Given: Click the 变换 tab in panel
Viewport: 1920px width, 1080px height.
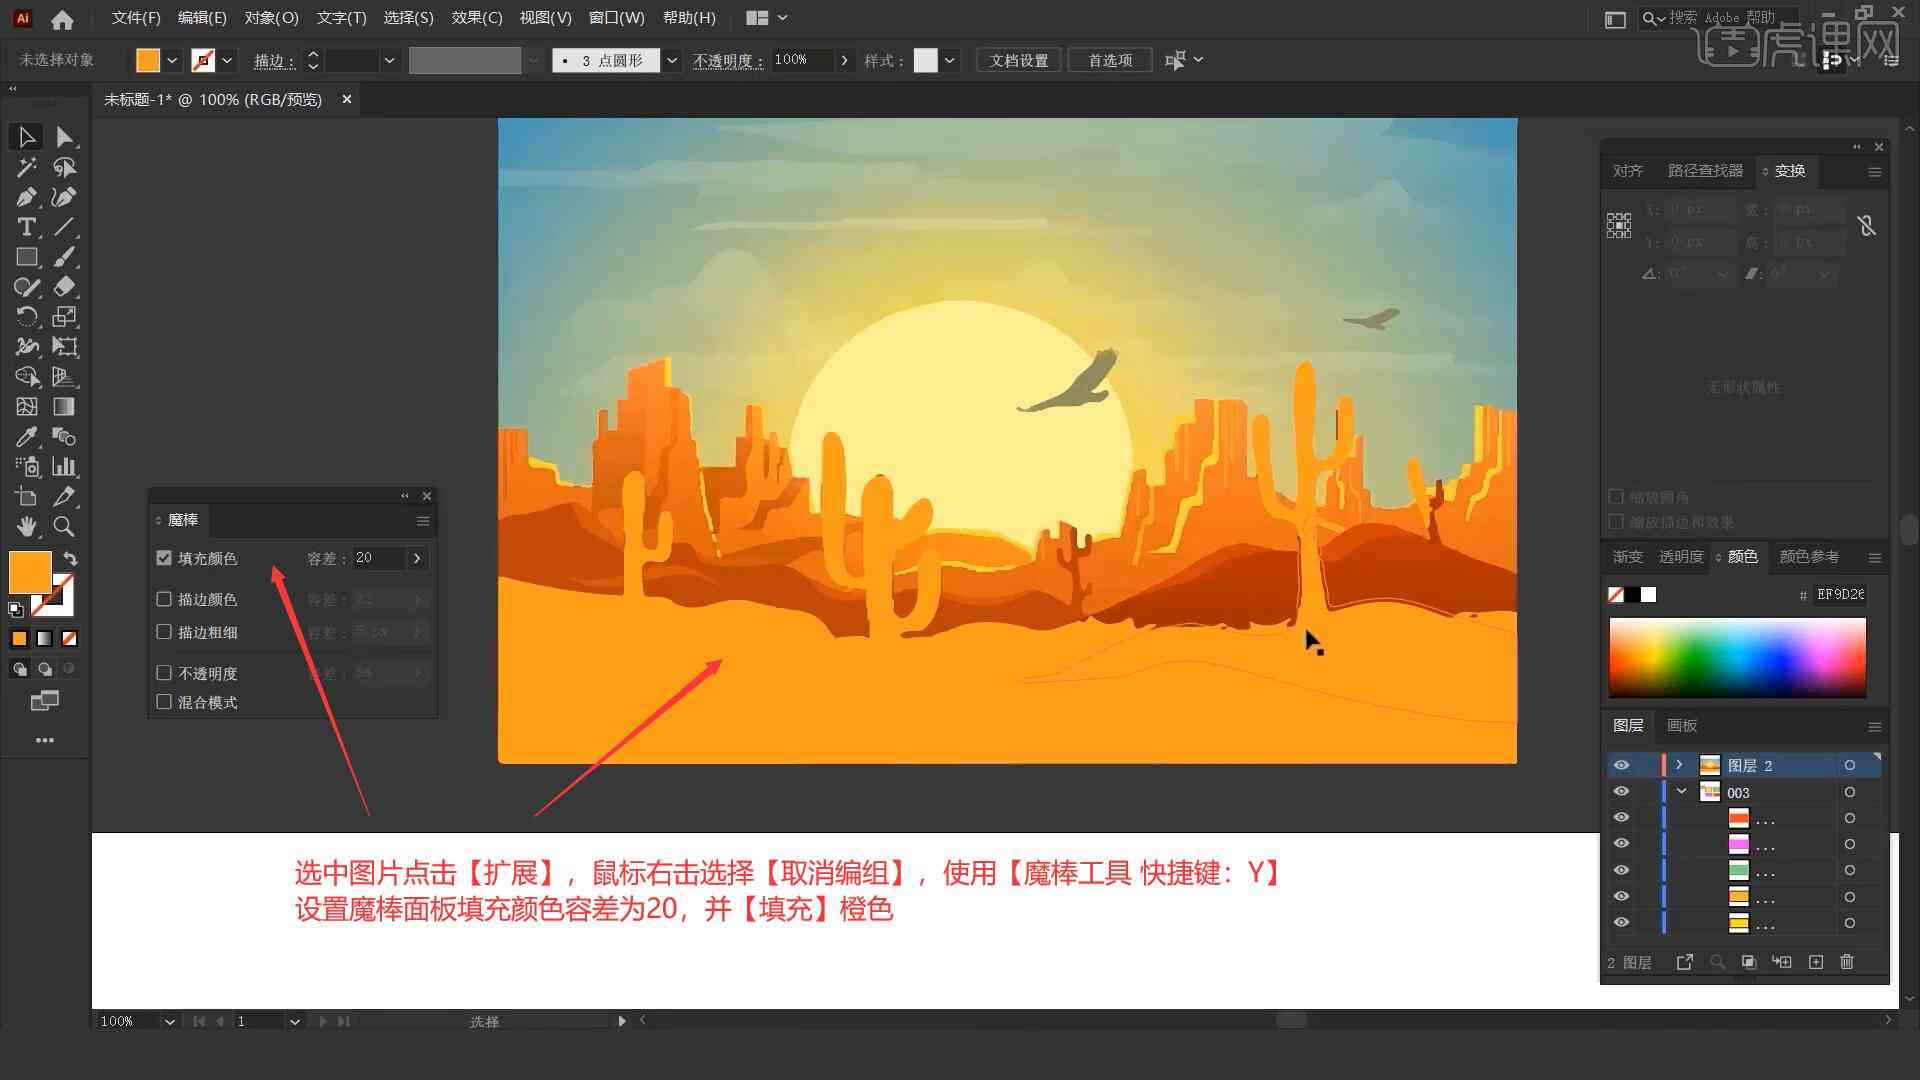Looking at the screenshot, I should pyautogui.click(x=1789, y=170).
